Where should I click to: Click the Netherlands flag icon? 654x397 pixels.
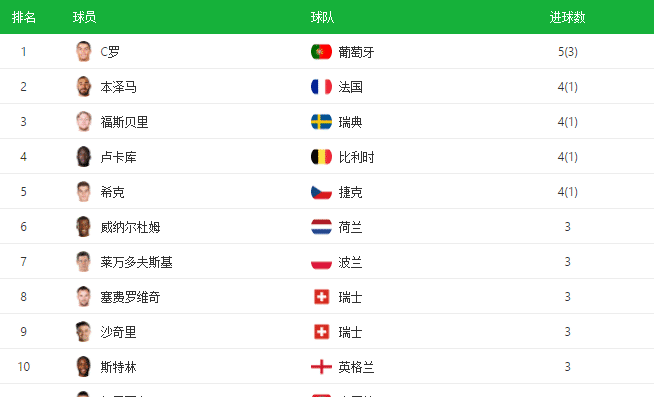pos(321,227)
